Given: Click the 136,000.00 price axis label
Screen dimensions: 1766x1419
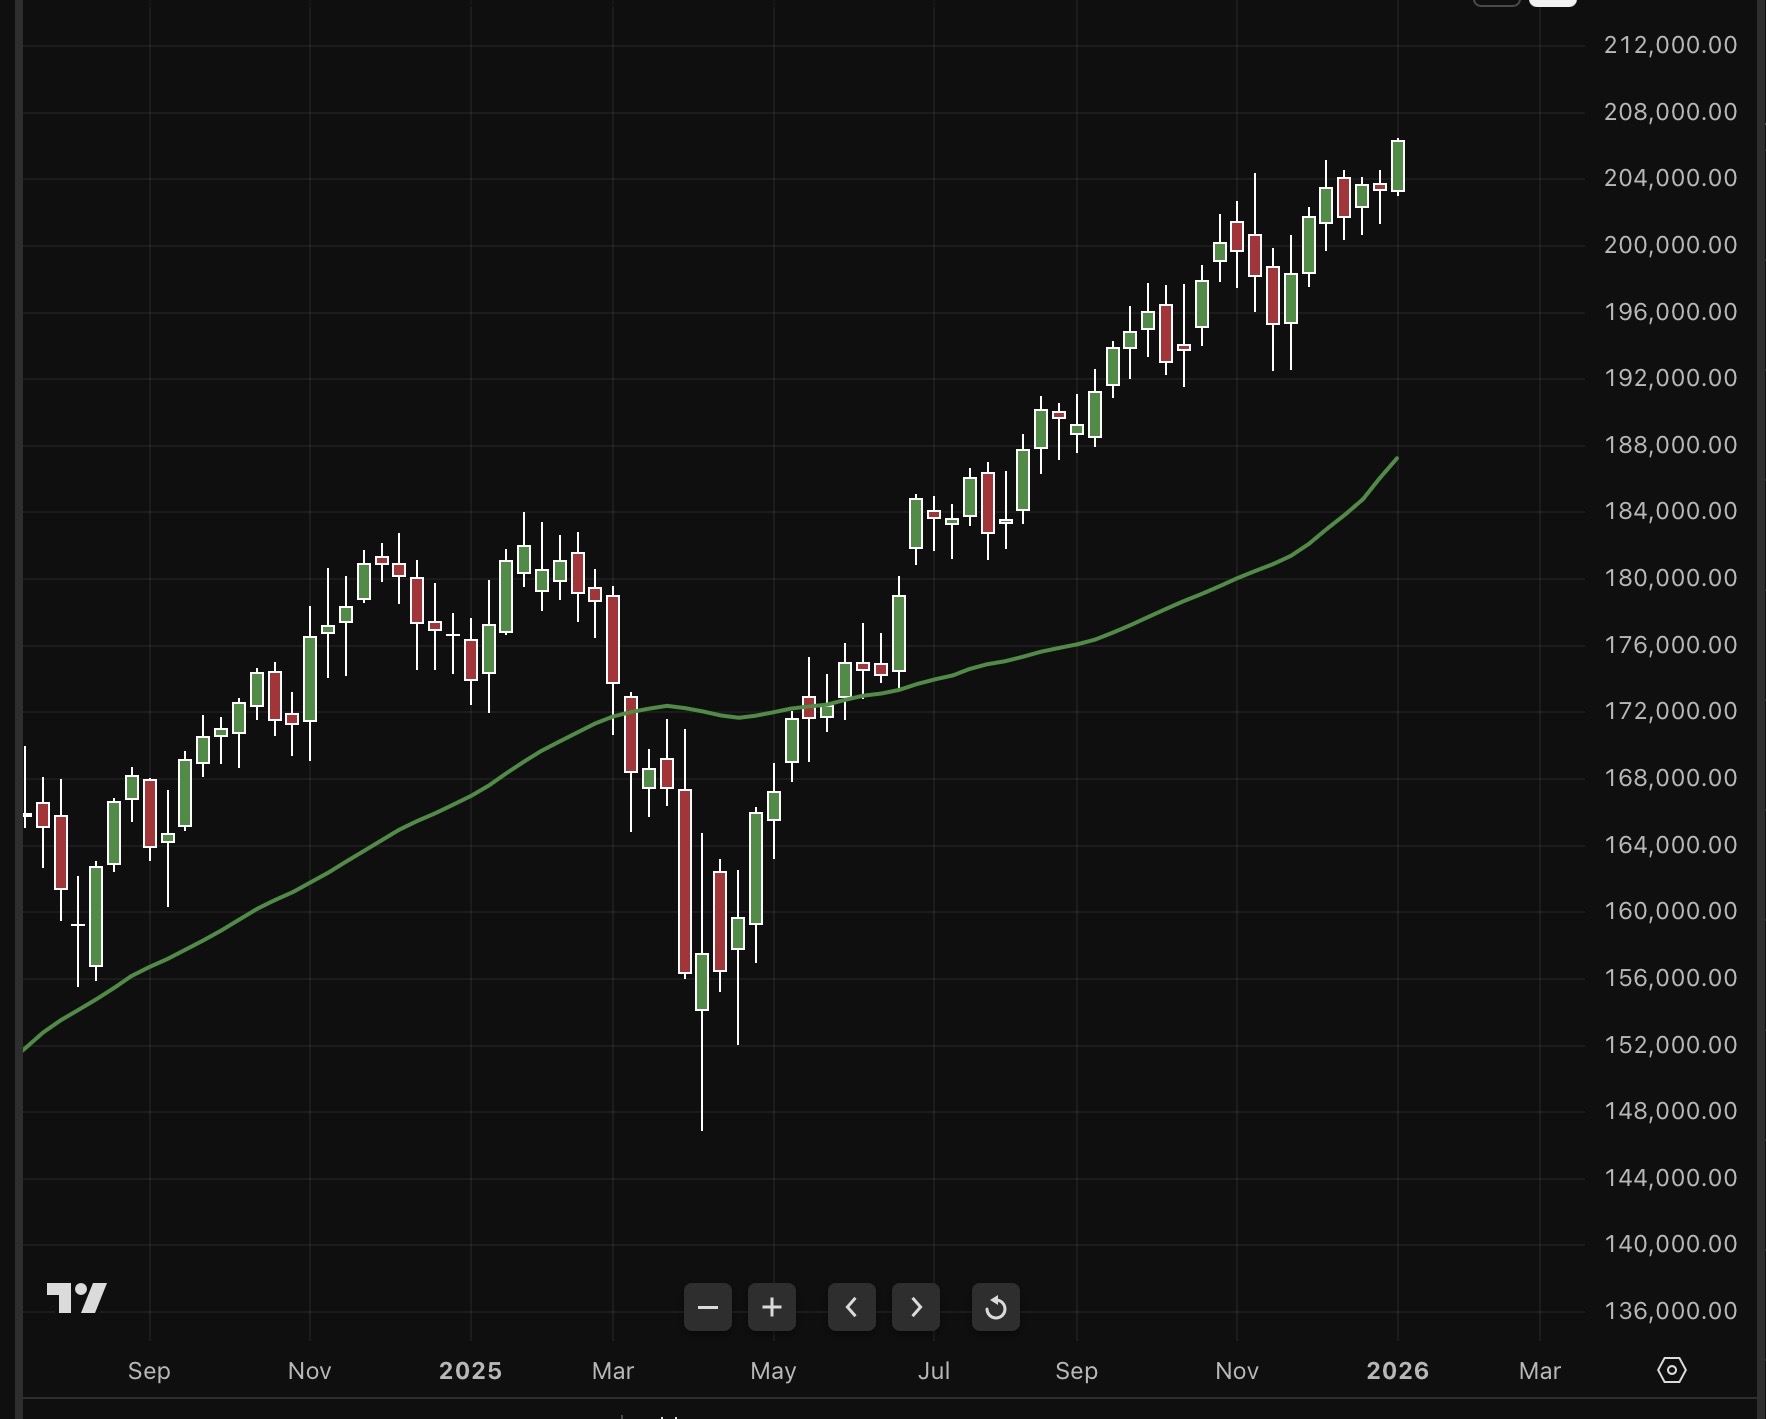Looking at the screenshot, I should point(1670,1311).
